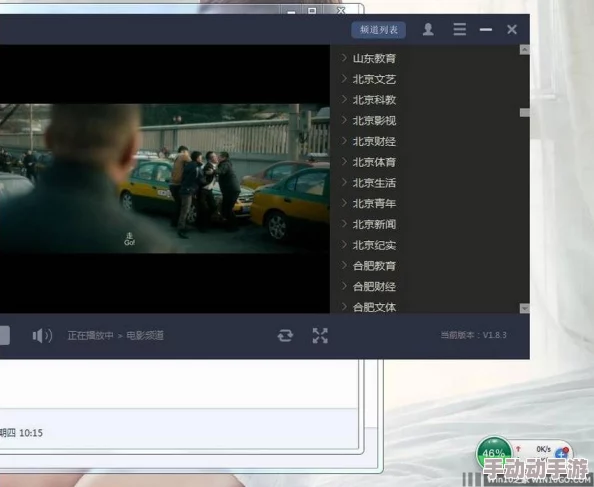Expand the 北京新闻 channel arrow
Screen dimensions: 594x487
point(344,224)
